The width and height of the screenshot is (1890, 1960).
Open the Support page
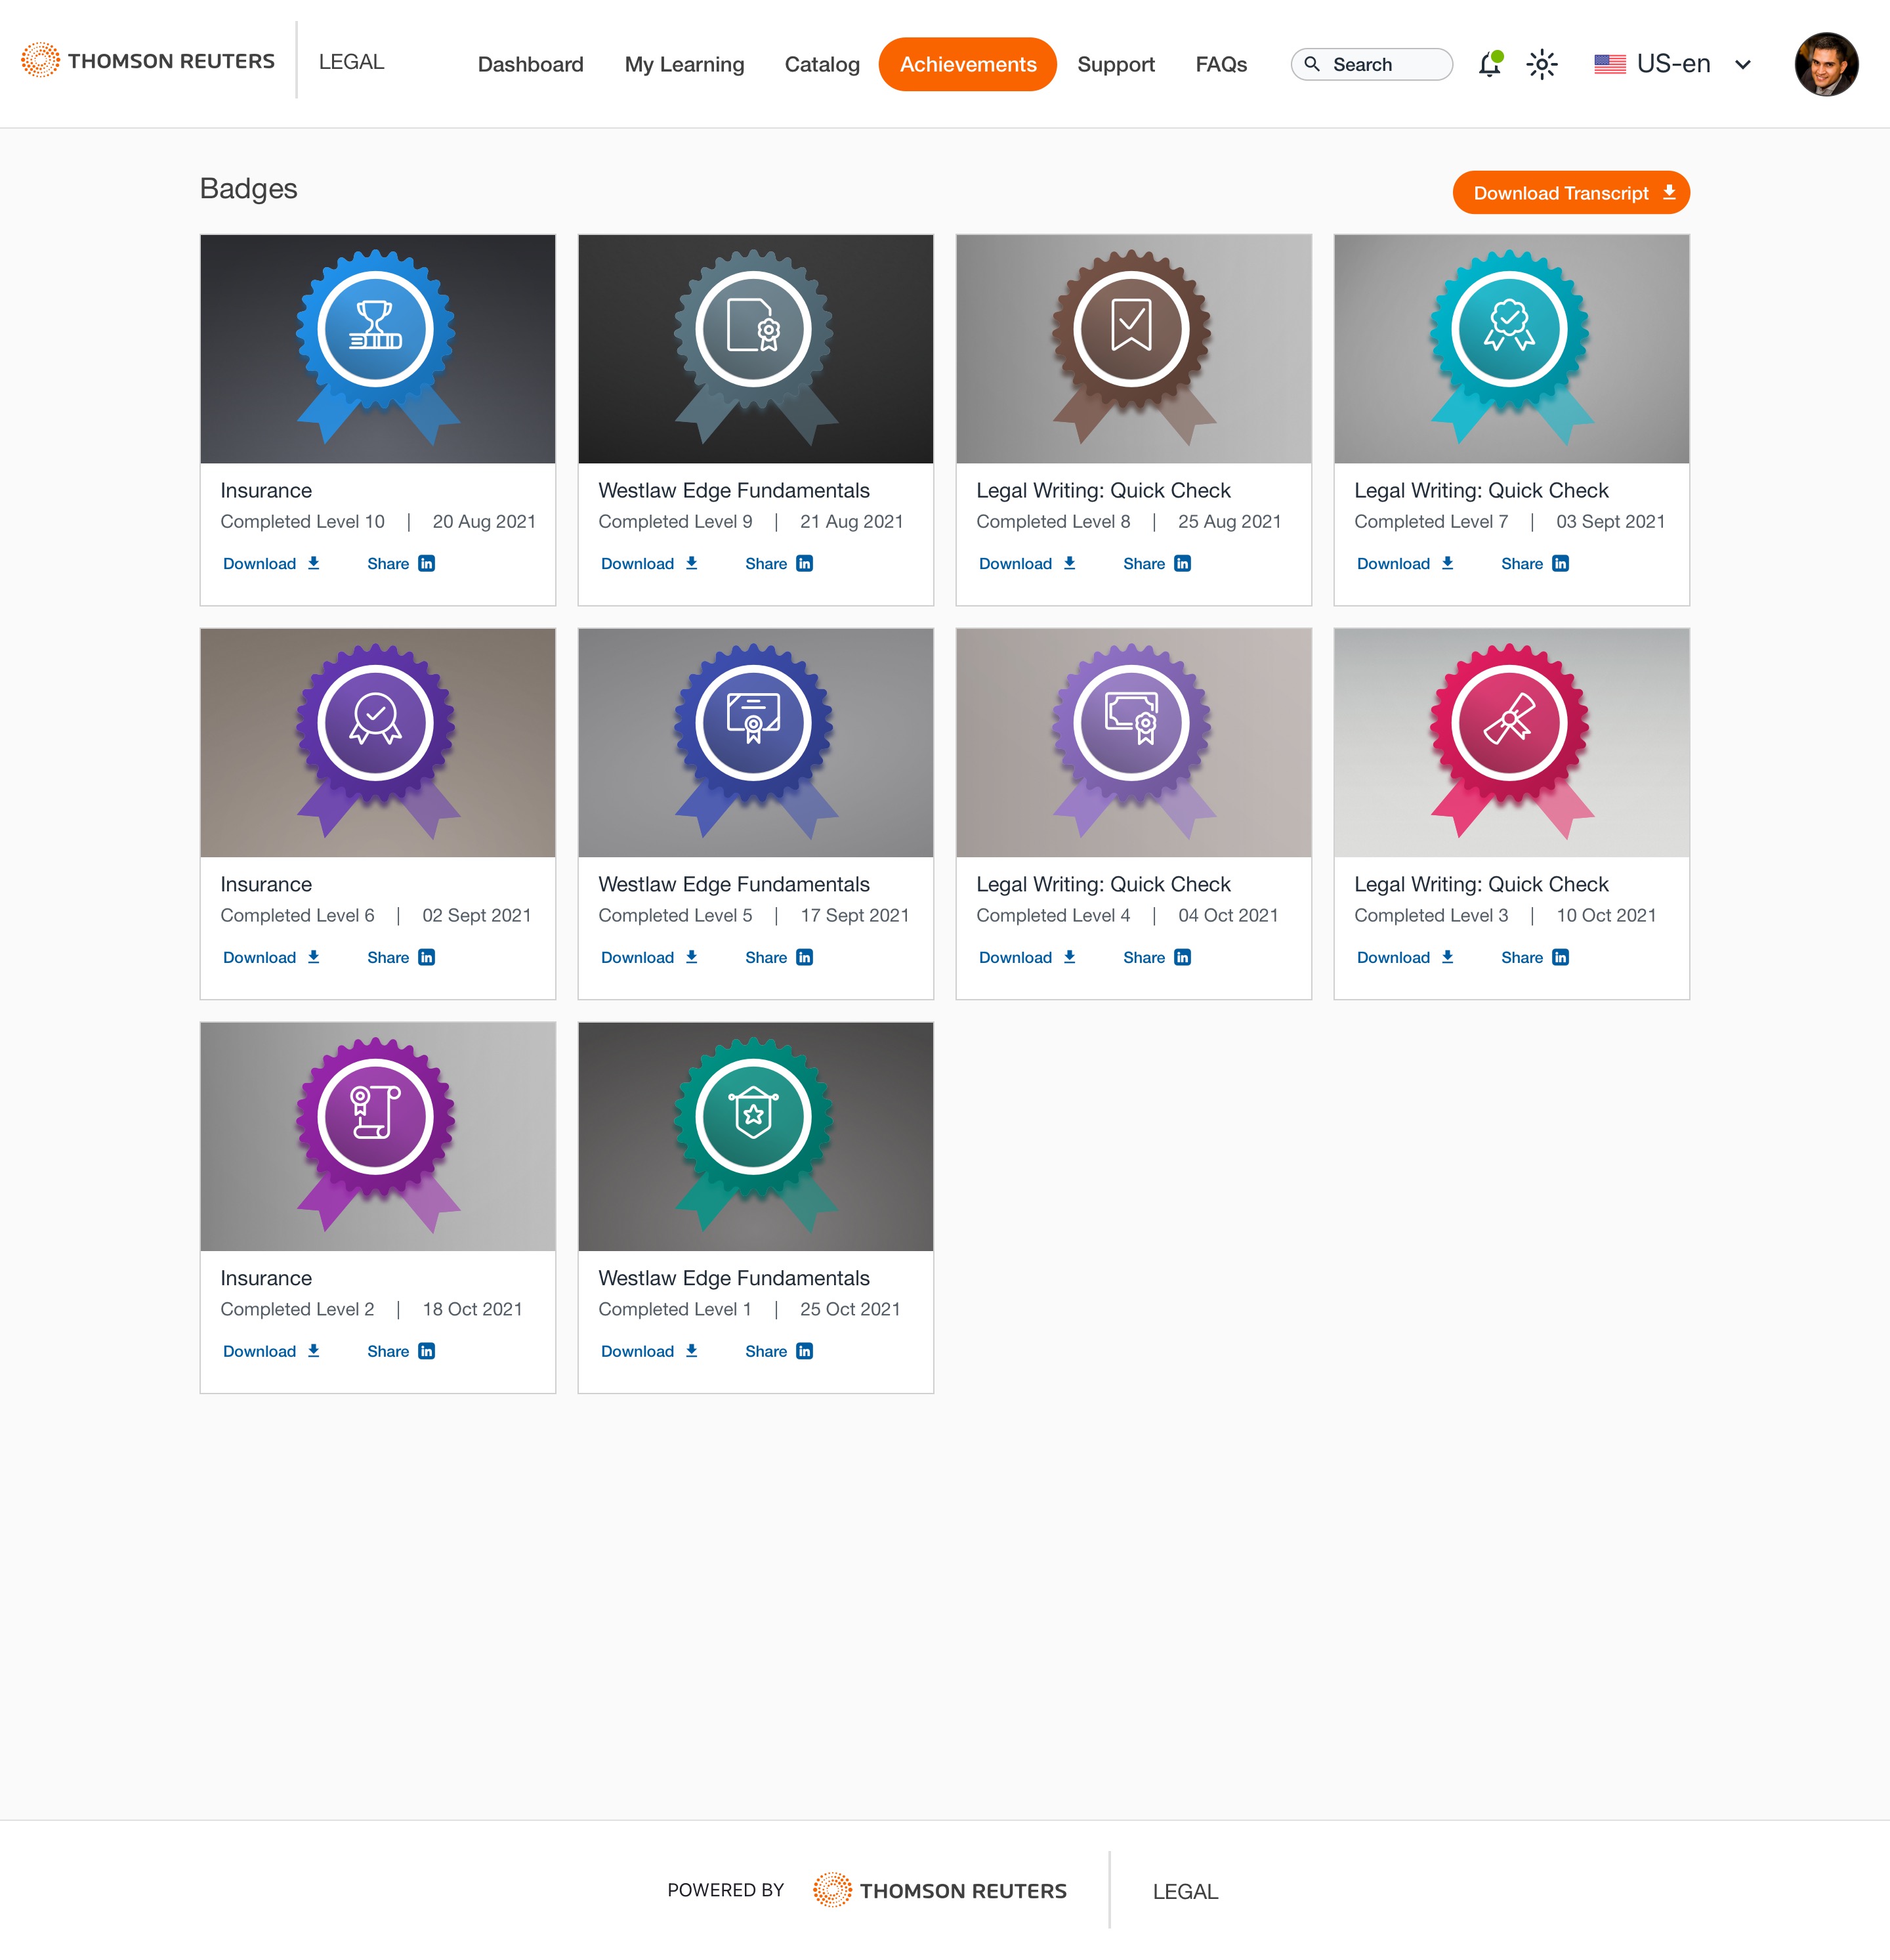(x=1115, y=64)
